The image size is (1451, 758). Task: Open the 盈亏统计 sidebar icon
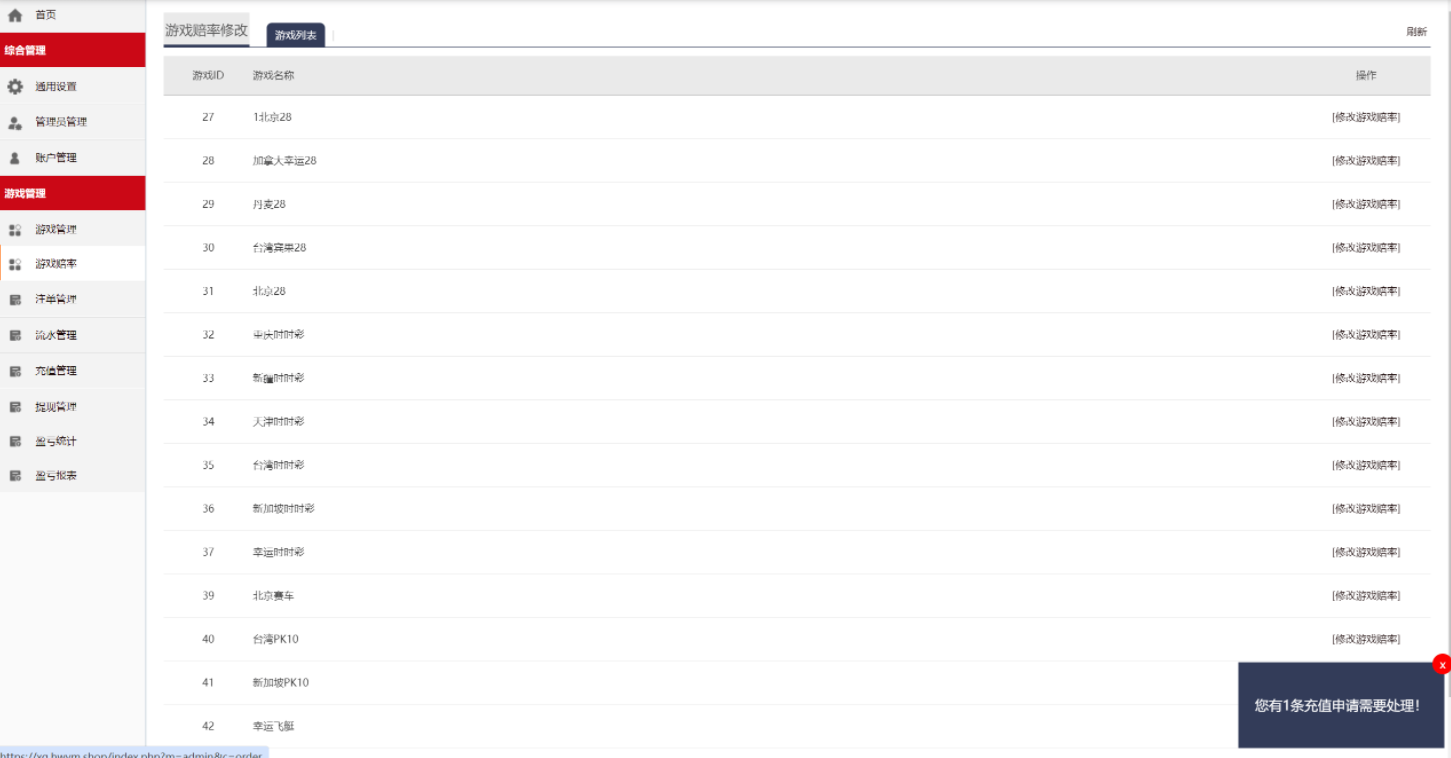pos(15,442)
